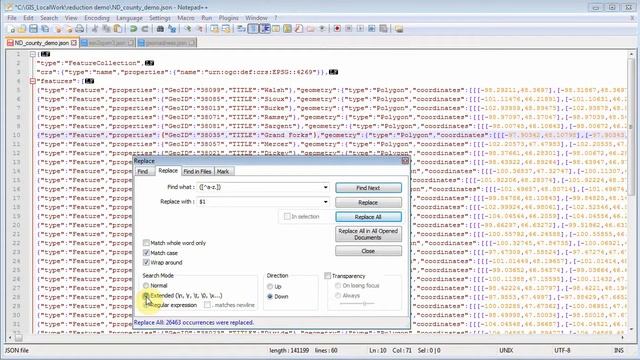Toggle the Word Wrap toolbar icon
This screenshot has width=640, height=360.
tap(241, 29)
